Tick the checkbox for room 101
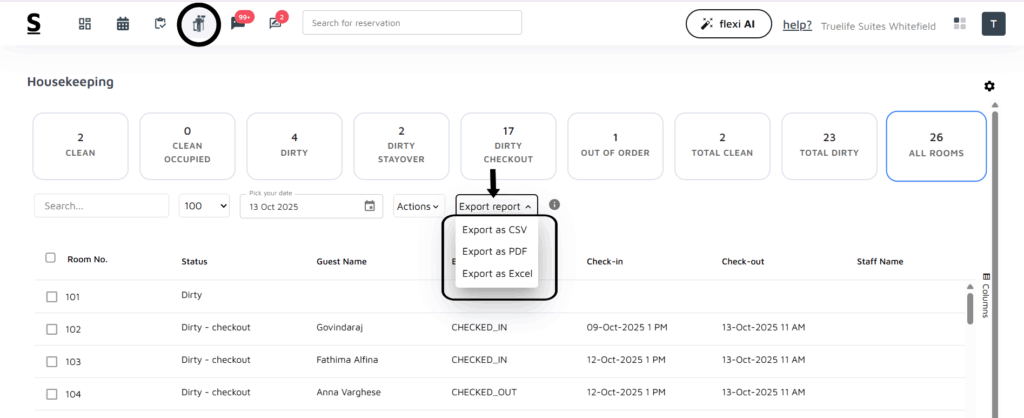 52,297
